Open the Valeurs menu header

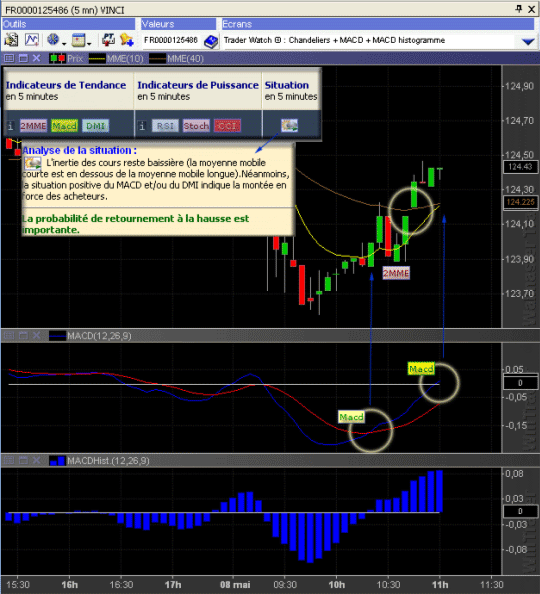click(178, 24)
